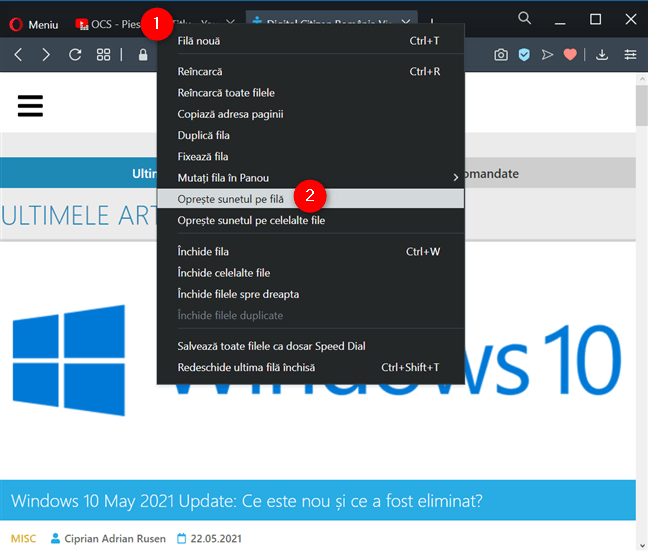Maximize the Opera window
Image resolution: width=648 pixels, height=551 pixels.
[x=595, y=19]
